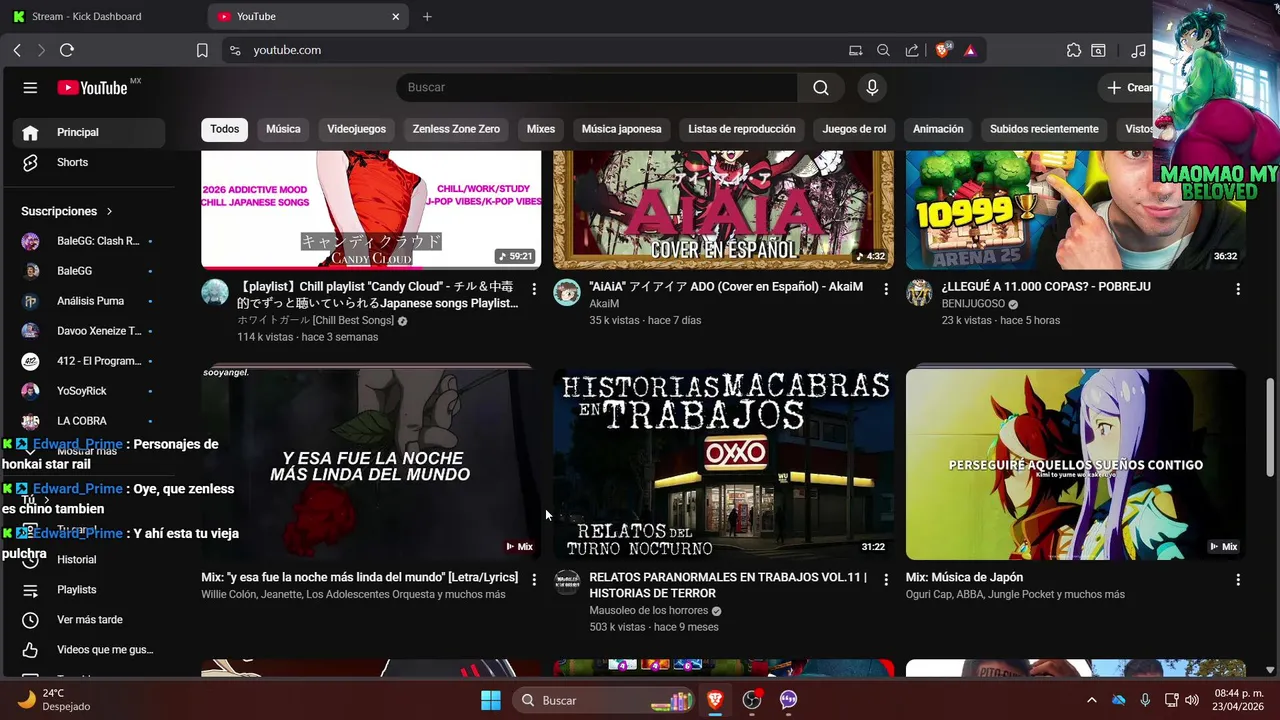The image size is (1280, 720).
Task: Select the Música filter chip
Action: point(283,129)
